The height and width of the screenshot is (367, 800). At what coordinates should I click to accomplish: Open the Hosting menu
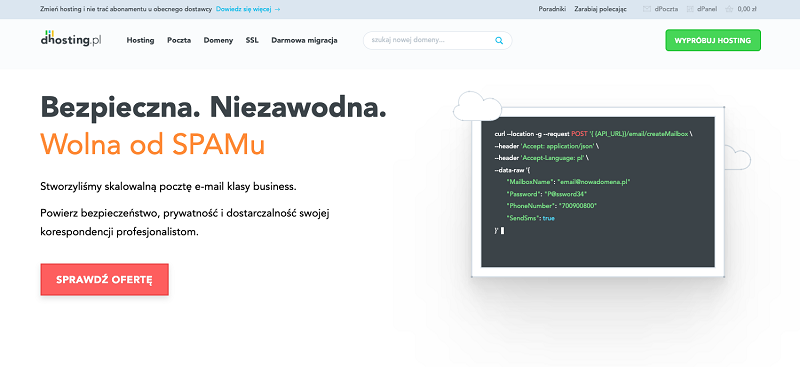(x=140, y=40)
